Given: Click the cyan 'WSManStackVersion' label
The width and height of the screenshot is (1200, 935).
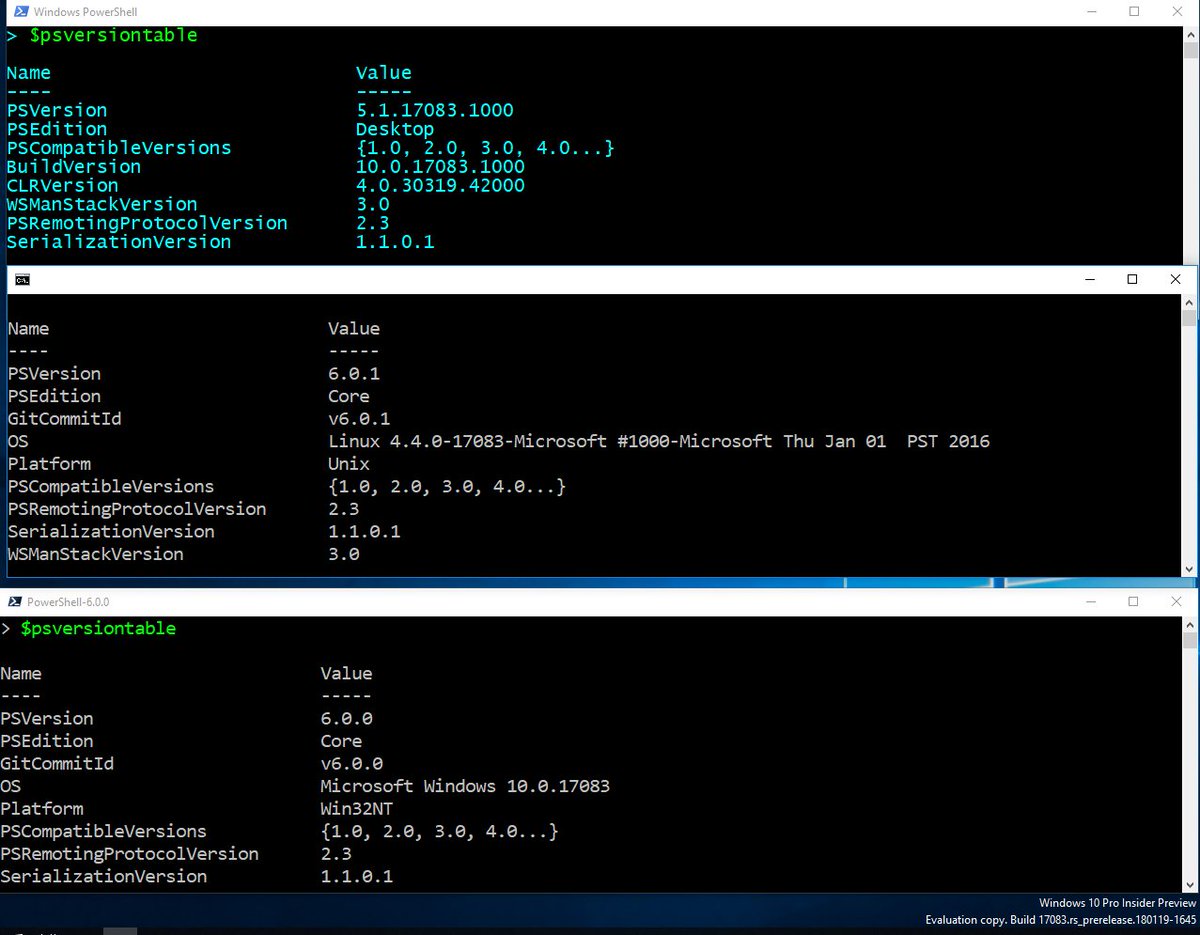Looking at the screenshot, I should 102,204.
